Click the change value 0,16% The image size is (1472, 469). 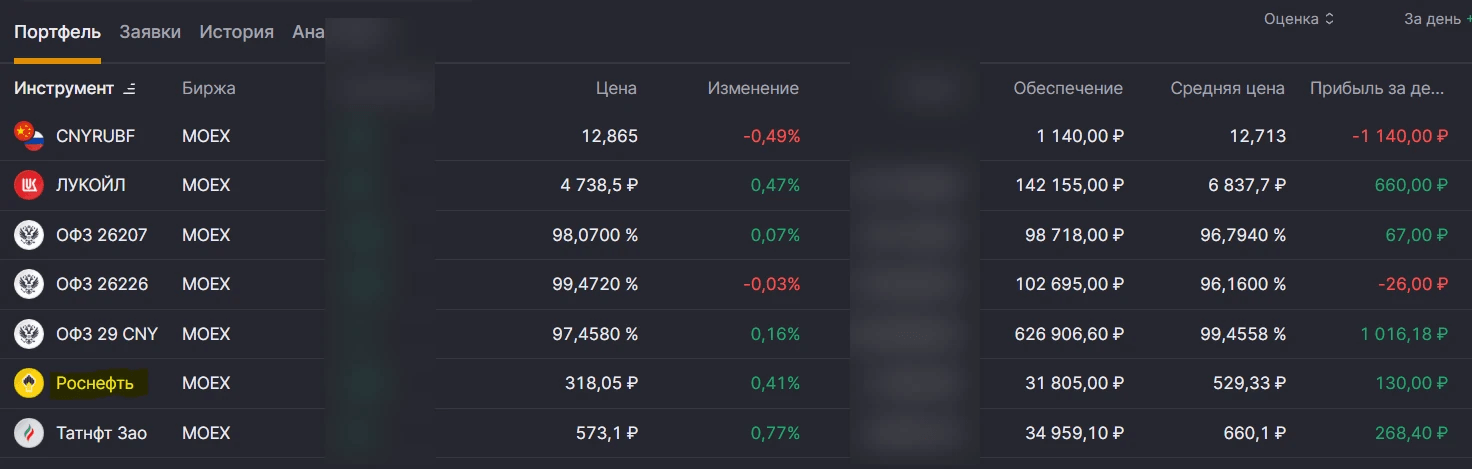pyautogui.click(x=775, y=334)
